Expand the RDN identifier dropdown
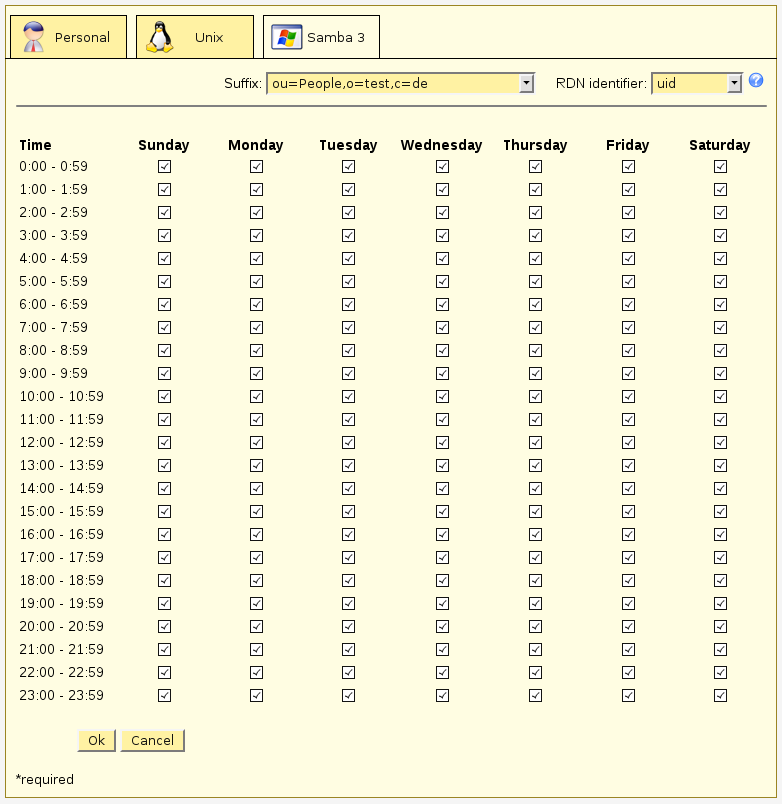This screenshot has width=782, height=804. tap(734, 84)
